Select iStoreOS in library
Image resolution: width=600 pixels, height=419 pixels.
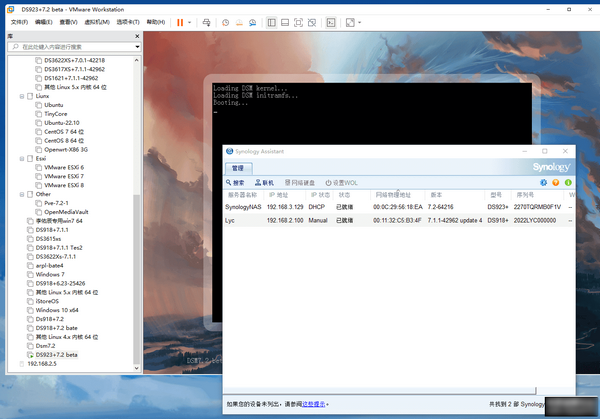pos(47,301)
